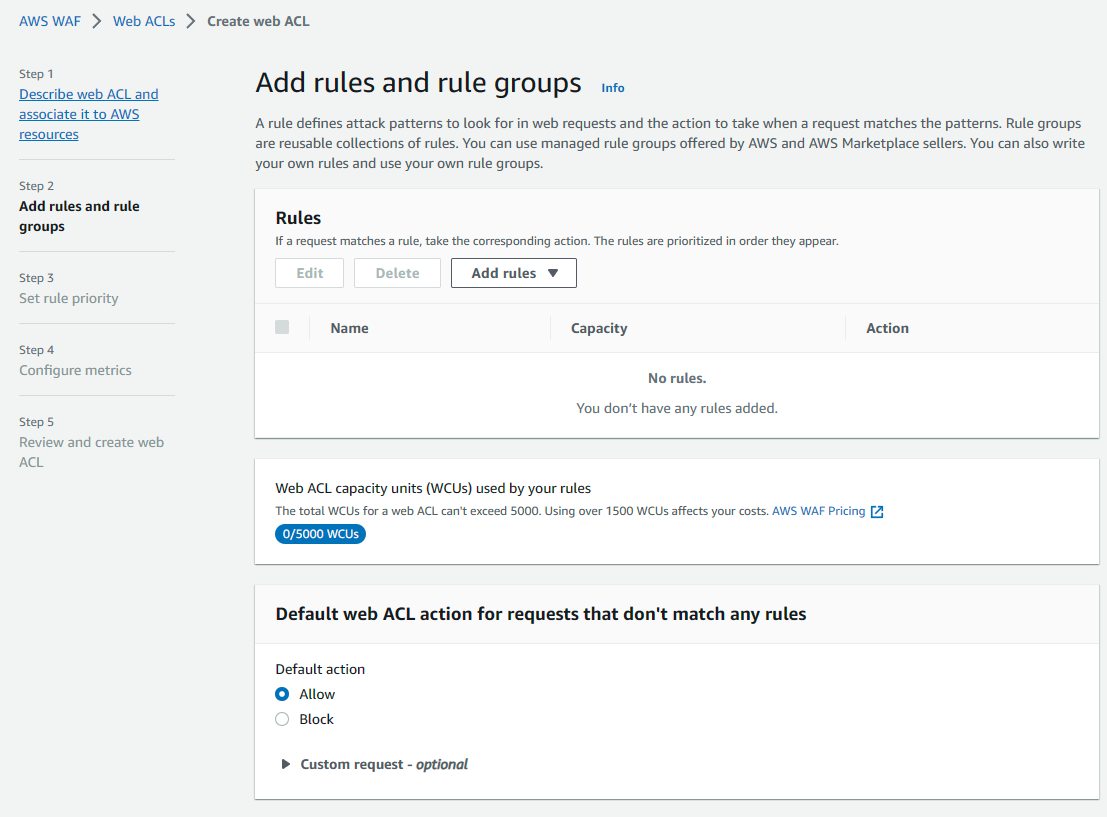1107x817 pixels.
Task: Open the Info link beside the heading
Action: pyautogui.click(x=613, y=88)
